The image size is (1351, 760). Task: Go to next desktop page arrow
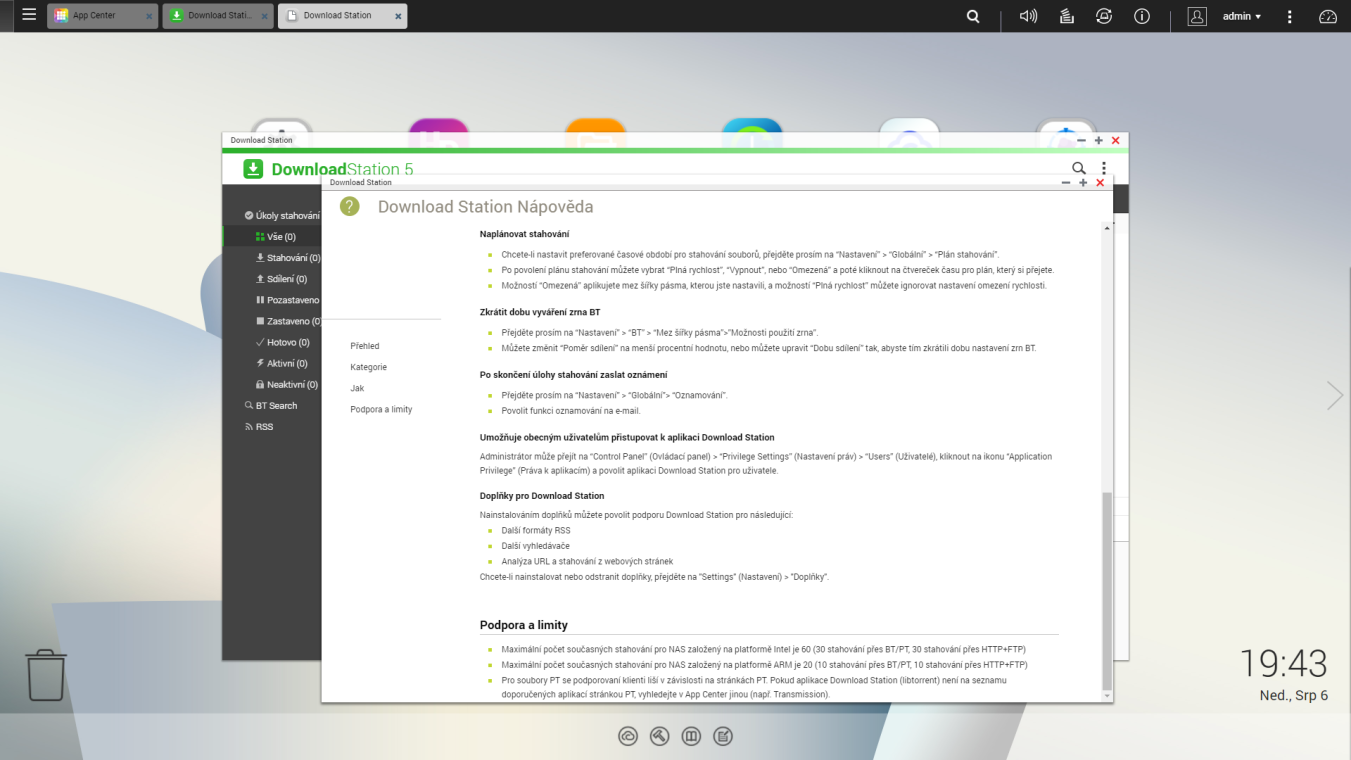(1335, 395)
